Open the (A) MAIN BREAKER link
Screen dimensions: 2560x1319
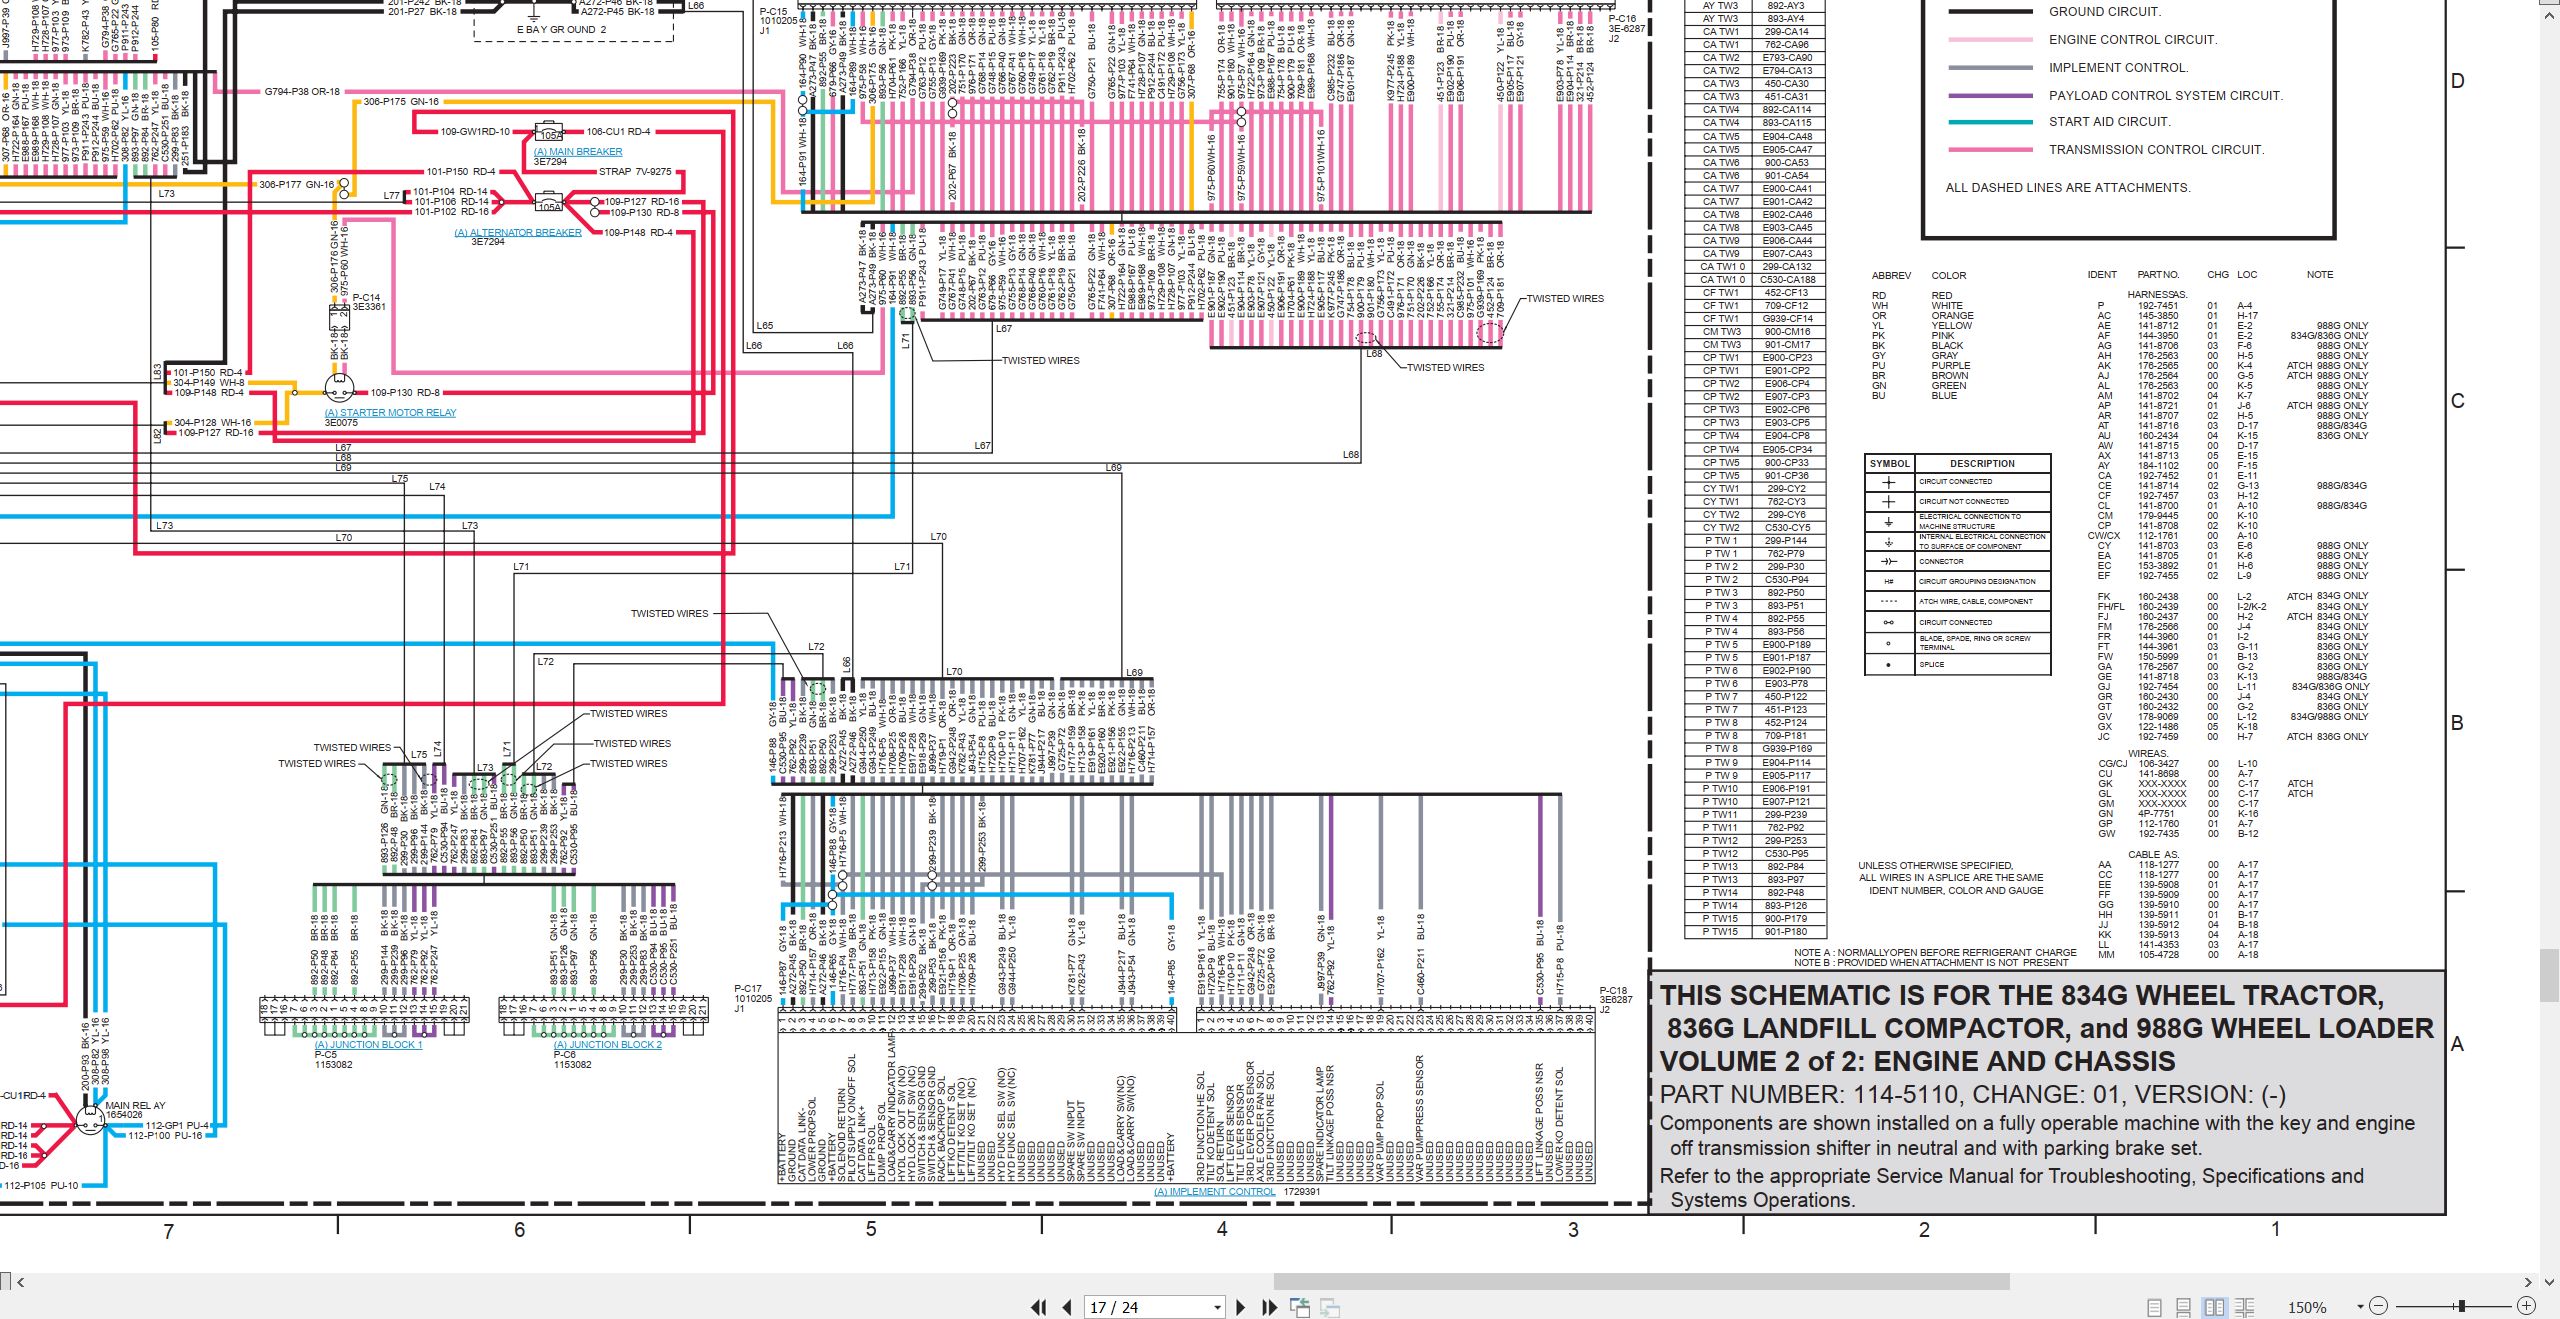point(578,152)
